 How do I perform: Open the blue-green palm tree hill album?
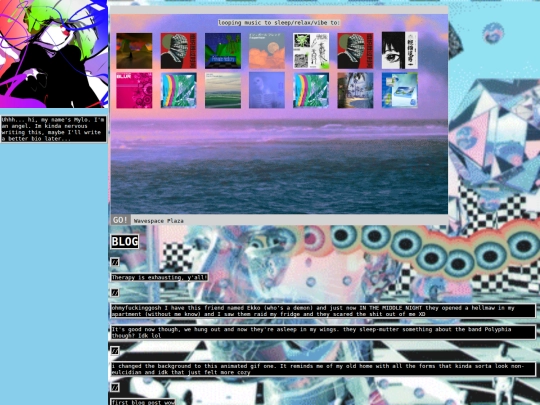pyautogui.click(x=223, y=51)
